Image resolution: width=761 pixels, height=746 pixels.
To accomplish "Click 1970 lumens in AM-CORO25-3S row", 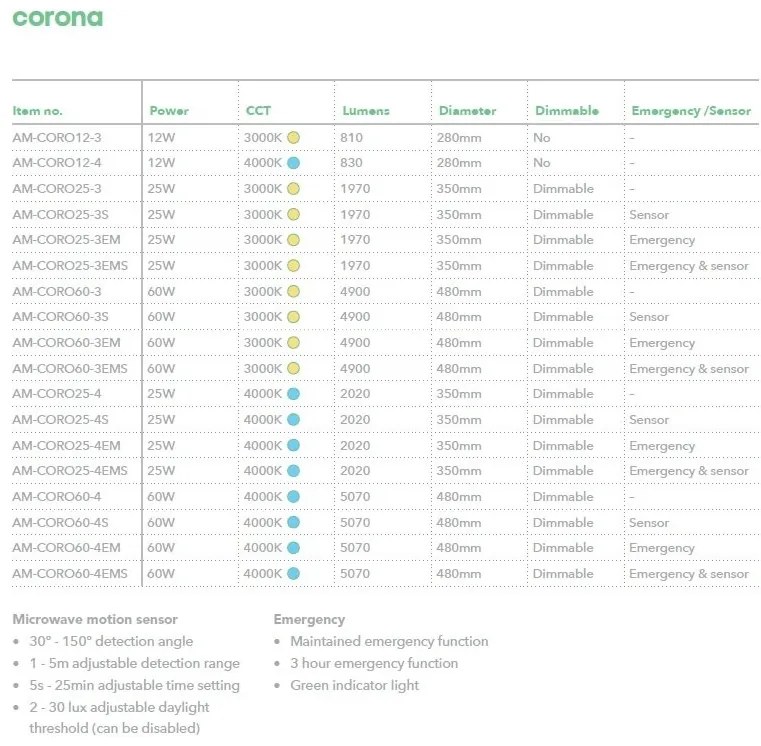I will tap(355, 215).
